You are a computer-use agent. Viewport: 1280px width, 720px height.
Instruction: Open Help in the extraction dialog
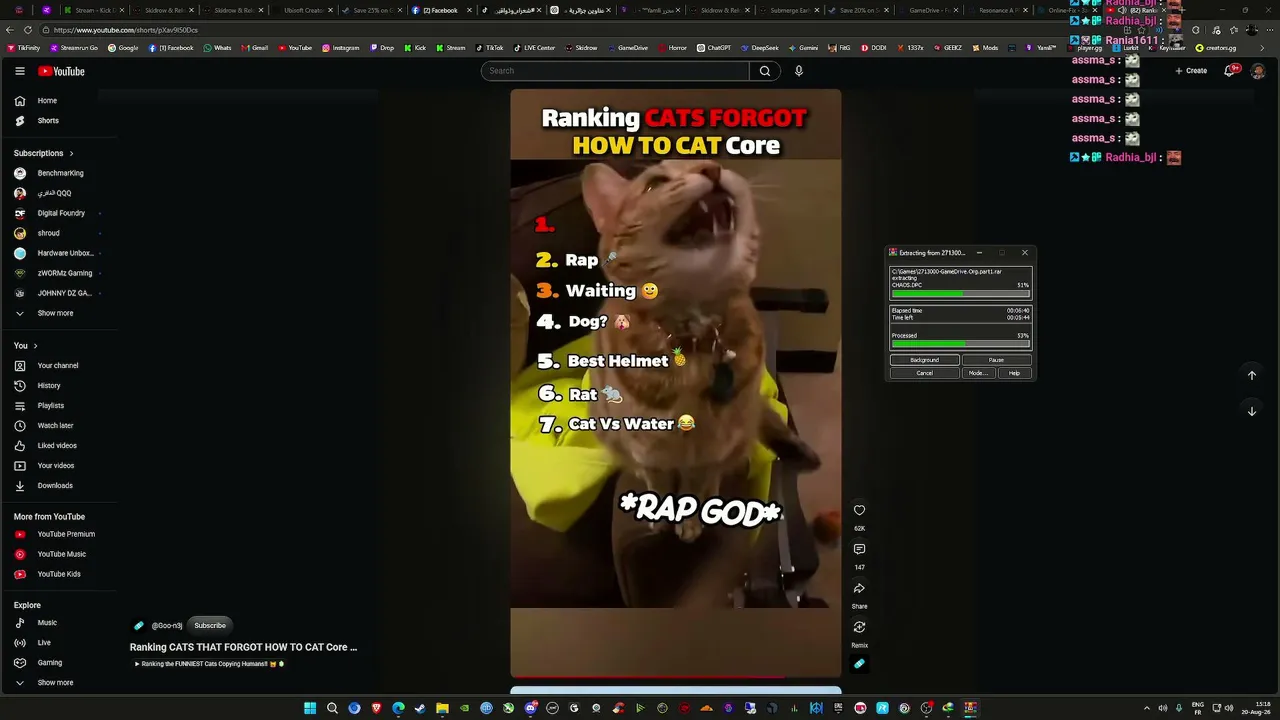(x=1014, y=373)
